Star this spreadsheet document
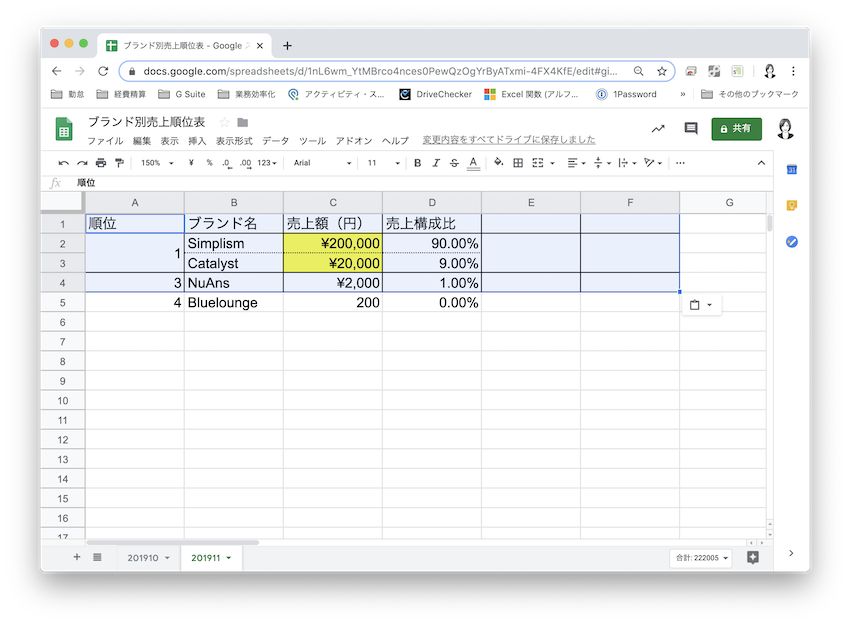Screen dimensions: 850x625 point(224,122)
